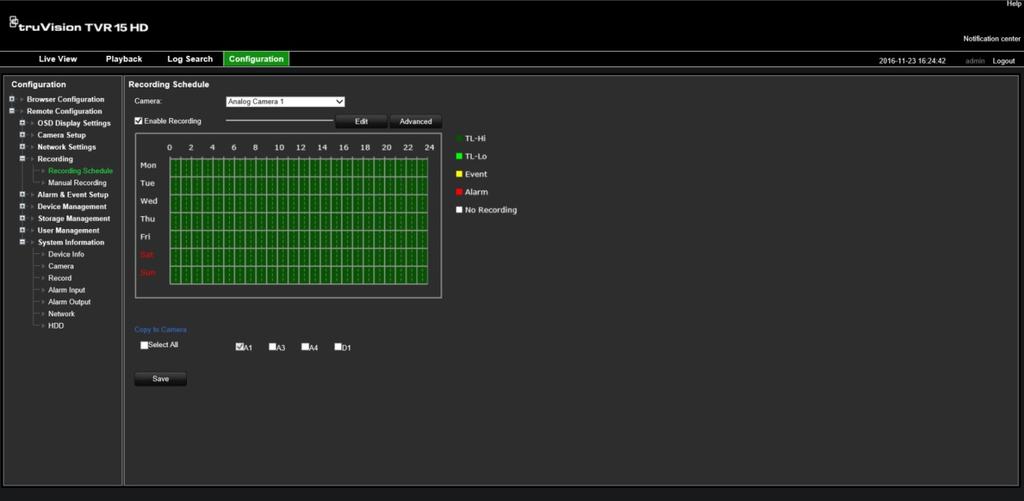Expand the Network Settings node
Viewport: 1024px width, 501px height.
(22, 147)
